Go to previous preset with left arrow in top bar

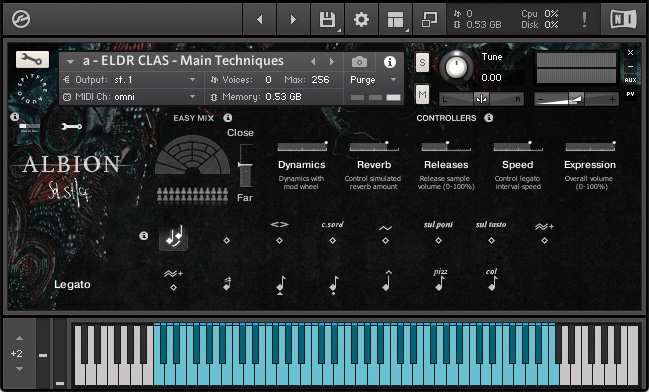(259, 19)
